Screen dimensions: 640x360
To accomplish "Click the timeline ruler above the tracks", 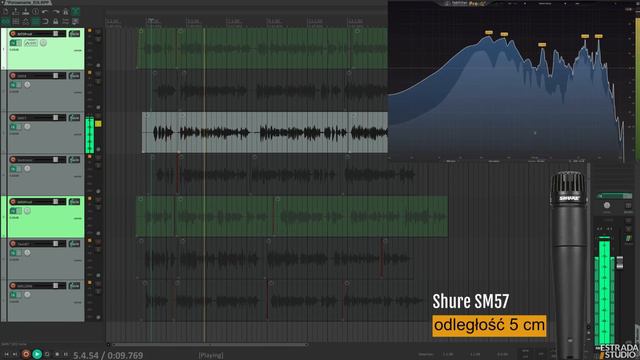I will pos(247,22).
